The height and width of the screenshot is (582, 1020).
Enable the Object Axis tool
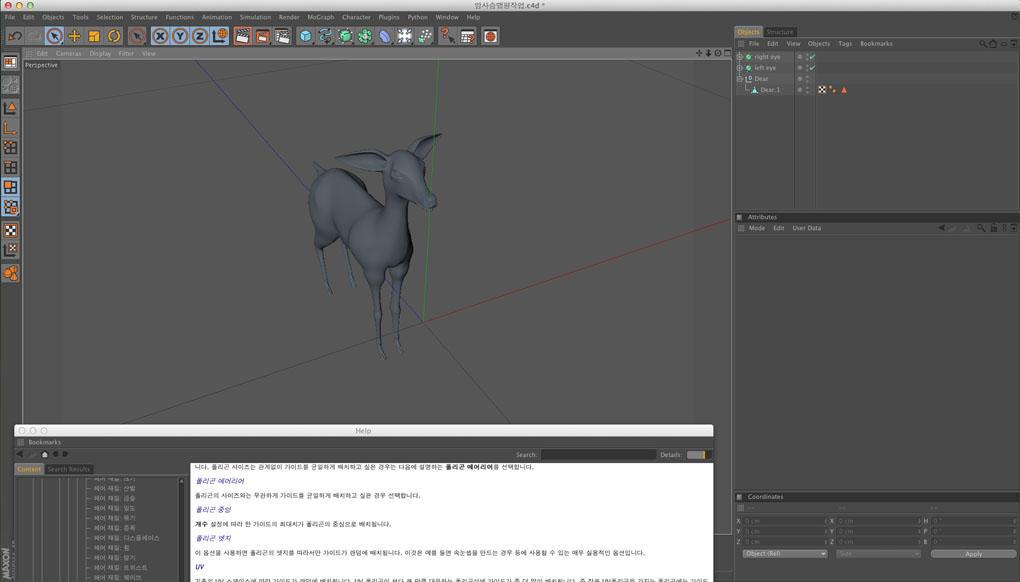point(10,128)
